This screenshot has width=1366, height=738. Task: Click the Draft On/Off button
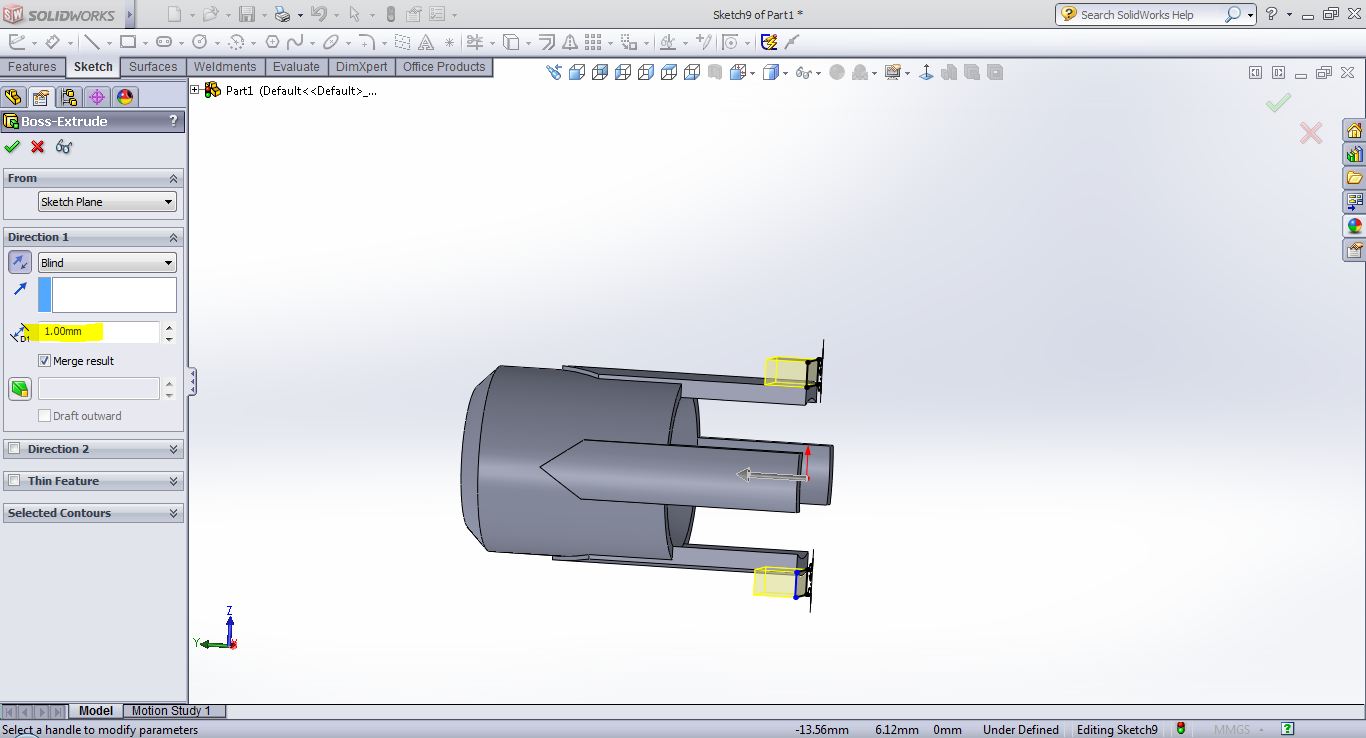coord(20,388)
